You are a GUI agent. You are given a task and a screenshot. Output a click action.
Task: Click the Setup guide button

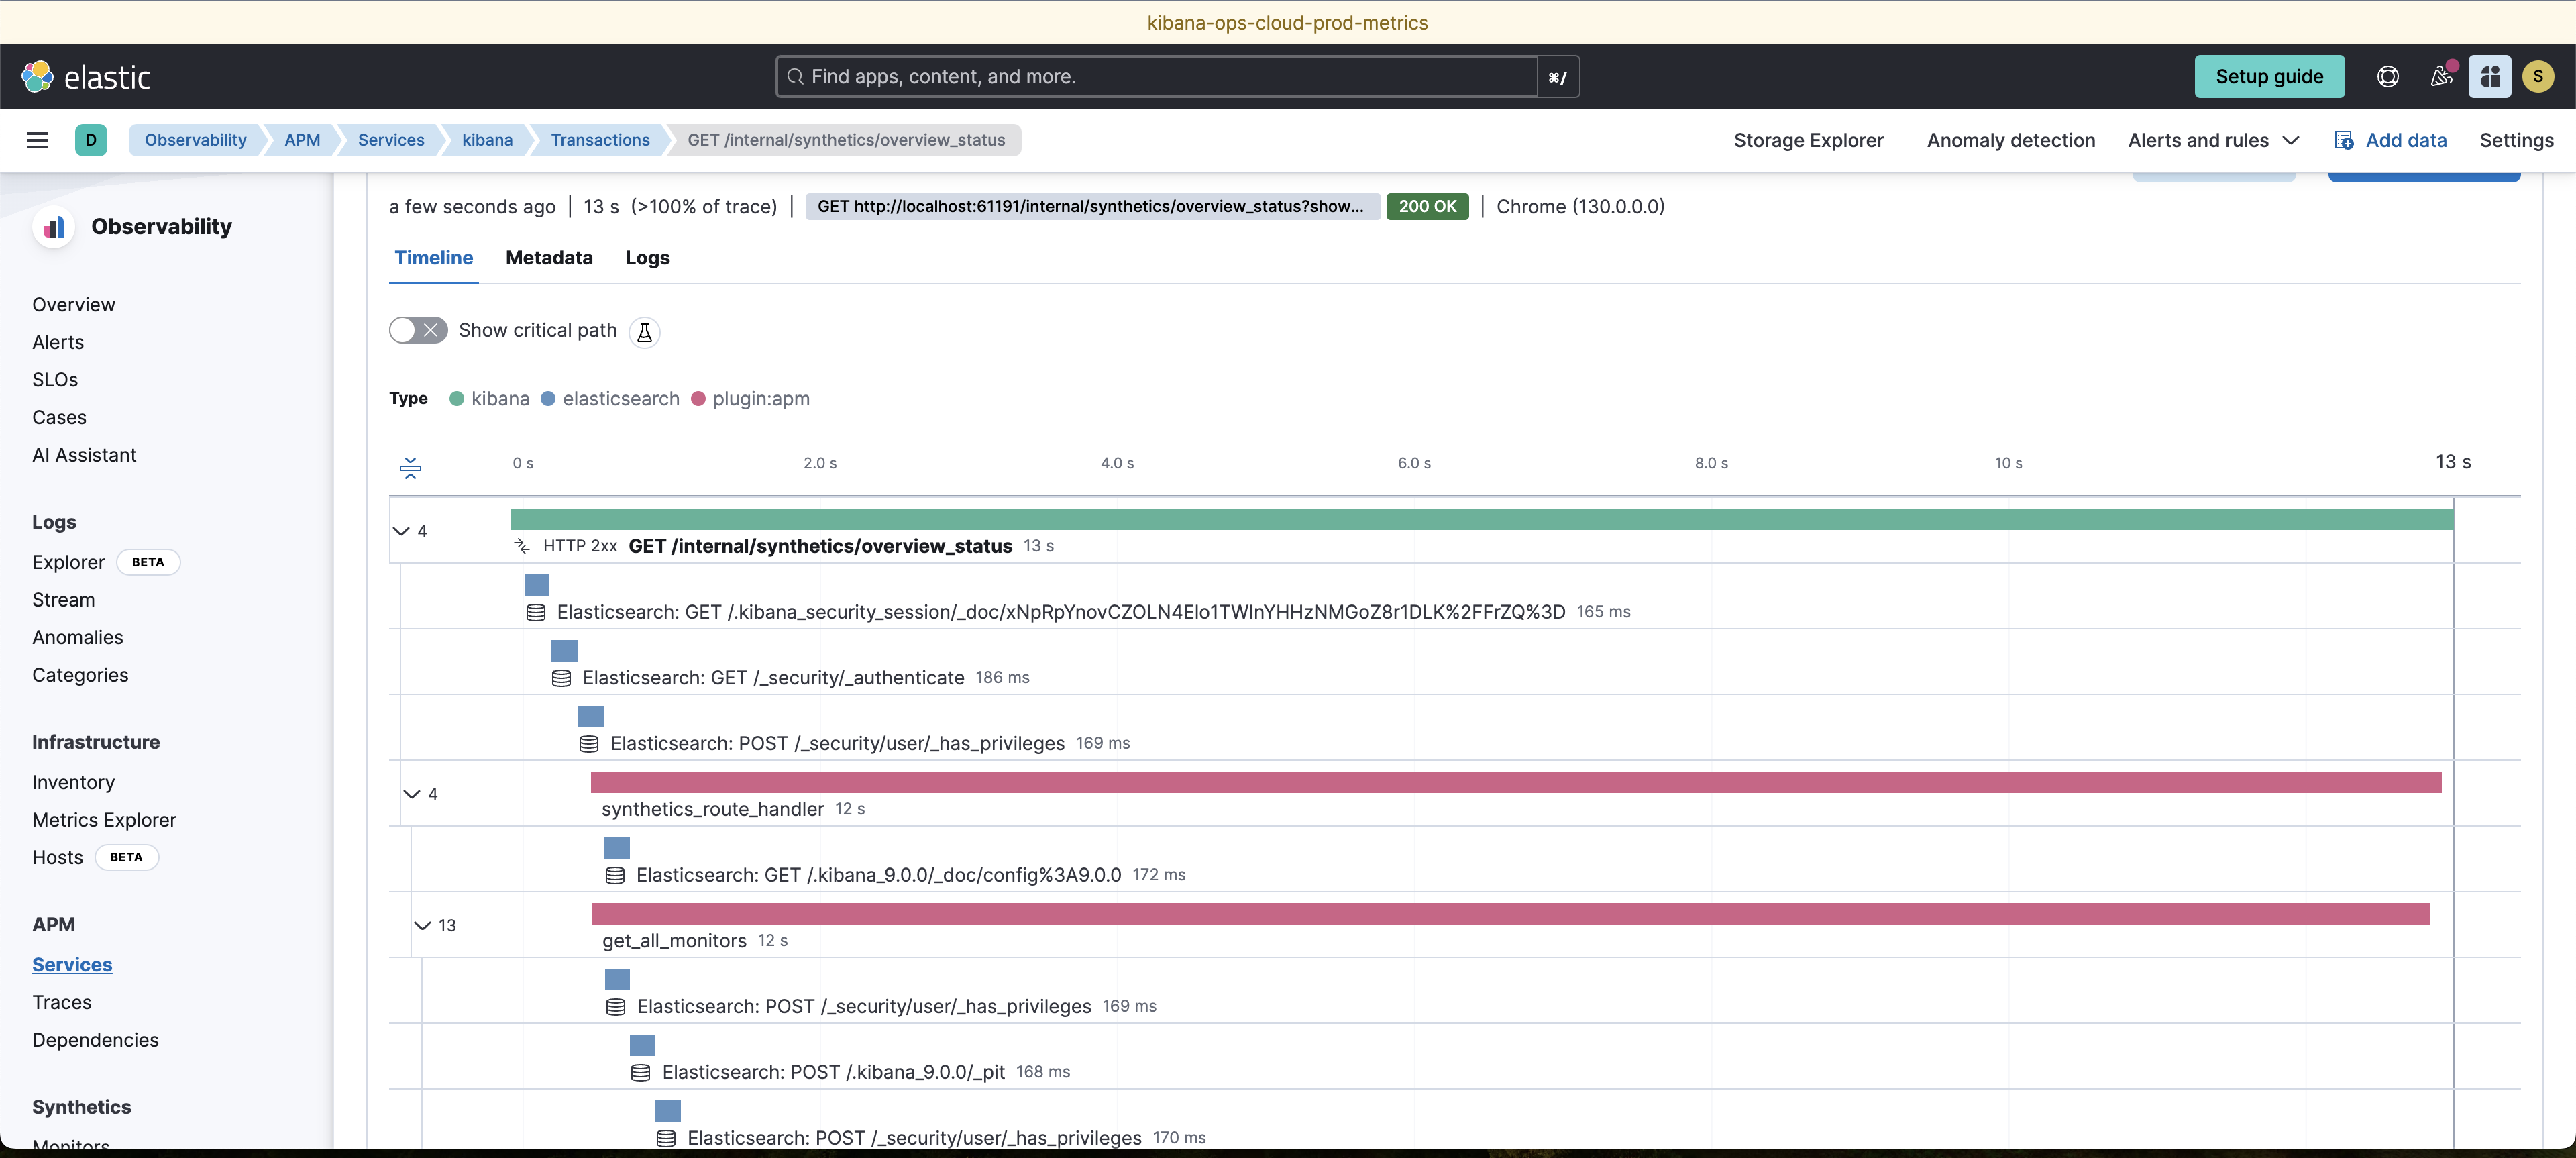2269,77
